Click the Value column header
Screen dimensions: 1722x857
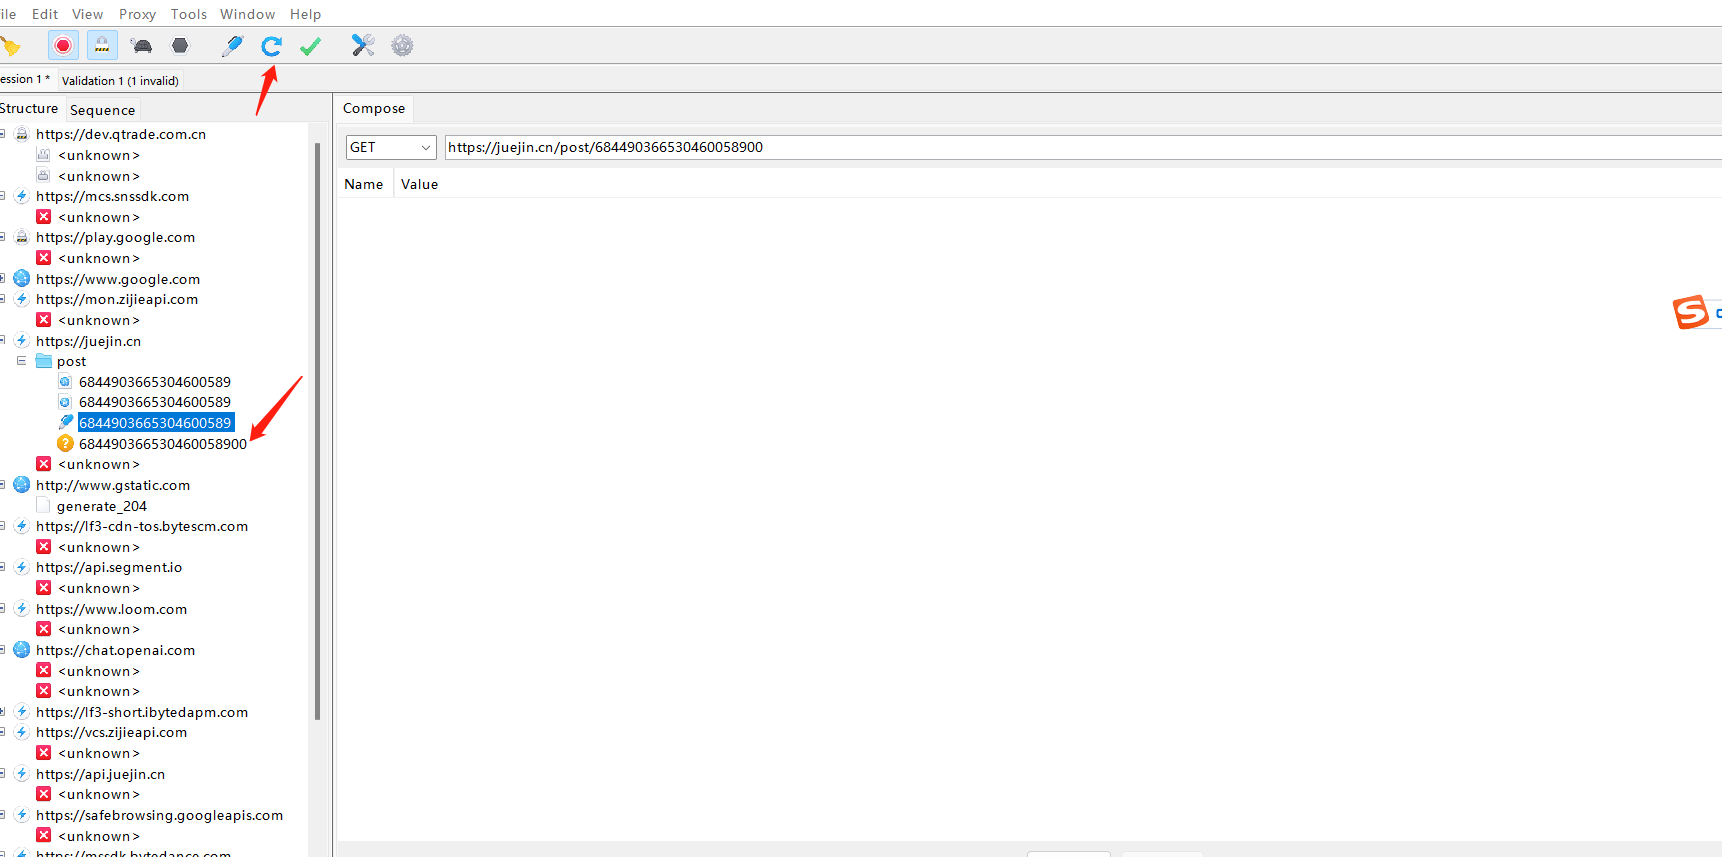point(420,184)
